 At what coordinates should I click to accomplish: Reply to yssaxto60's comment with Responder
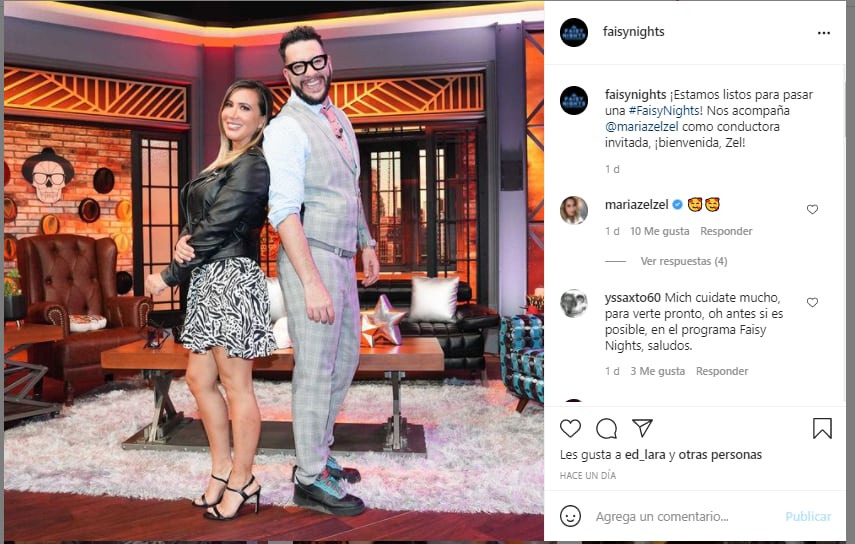pyautogui.click(x=722, y=371)
